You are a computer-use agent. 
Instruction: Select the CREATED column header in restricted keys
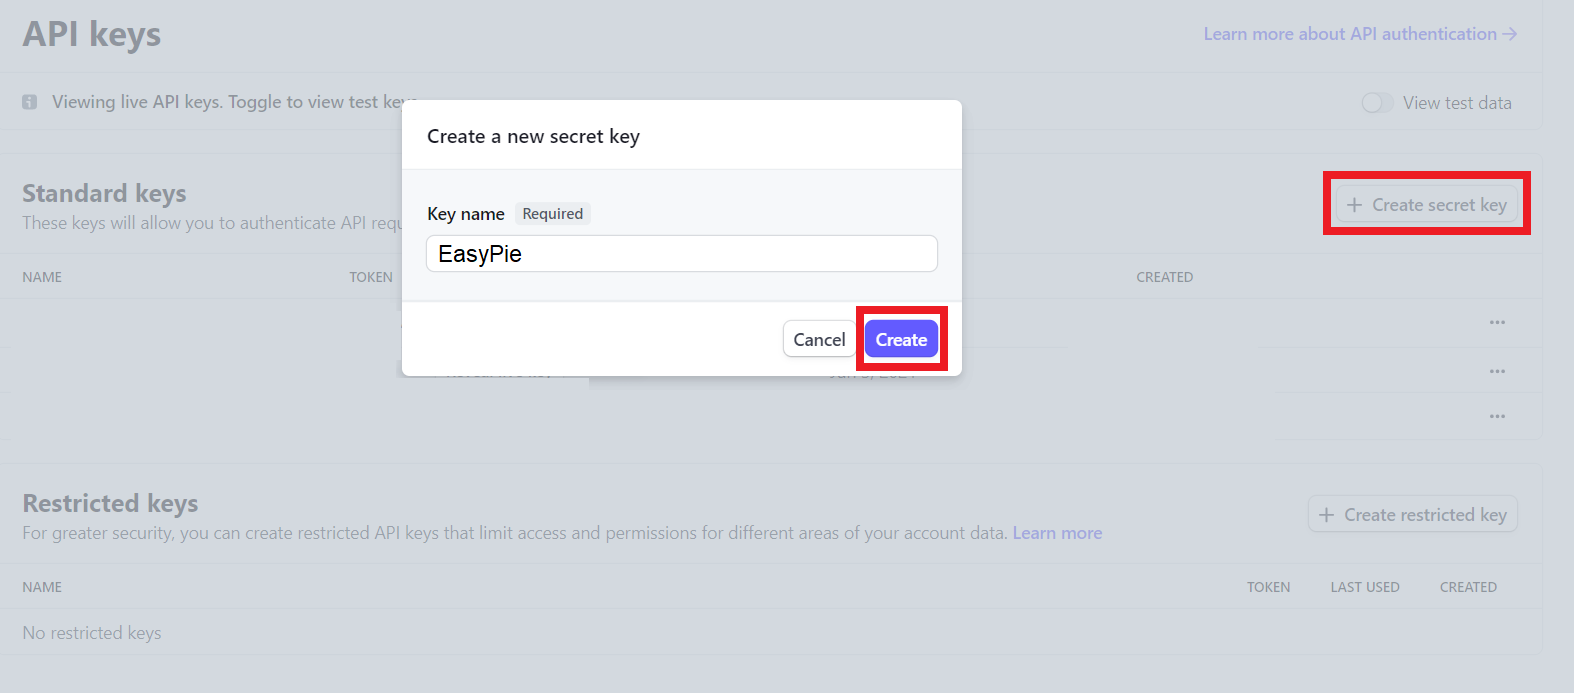point(1468,587)
